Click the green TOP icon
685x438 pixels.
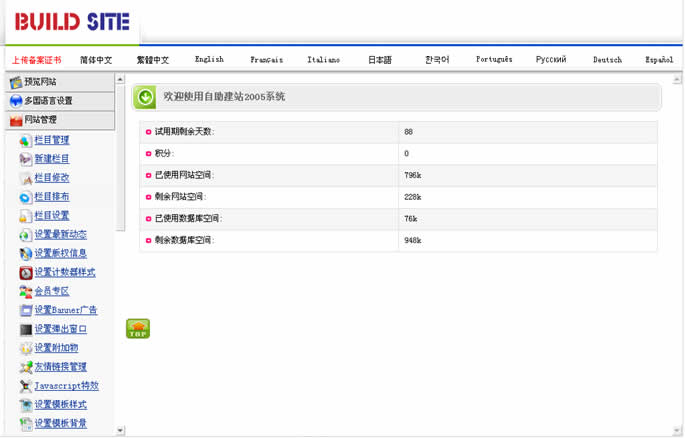coord(138,329)
